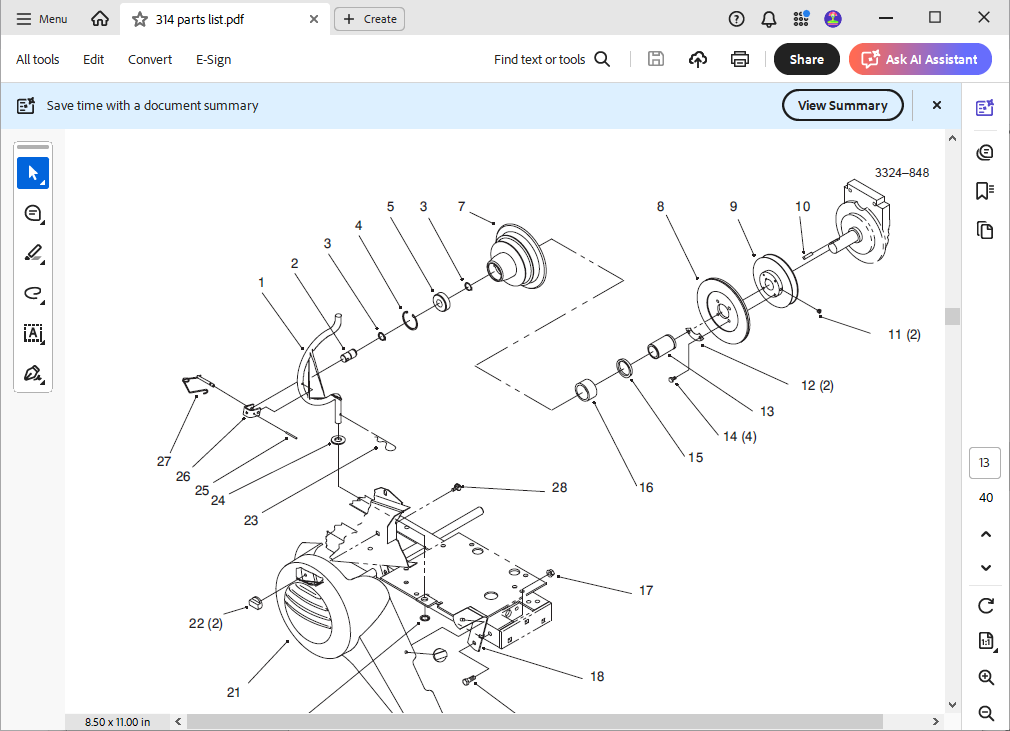Open All tools panel
The image size is (1010, 731).
coord(37,59)
